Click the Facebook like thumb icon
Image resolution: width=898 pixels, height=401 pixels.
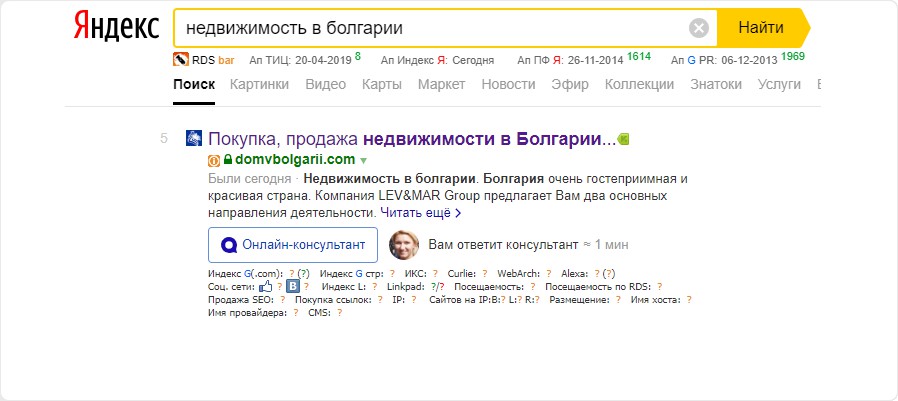[x=266, y=286]
